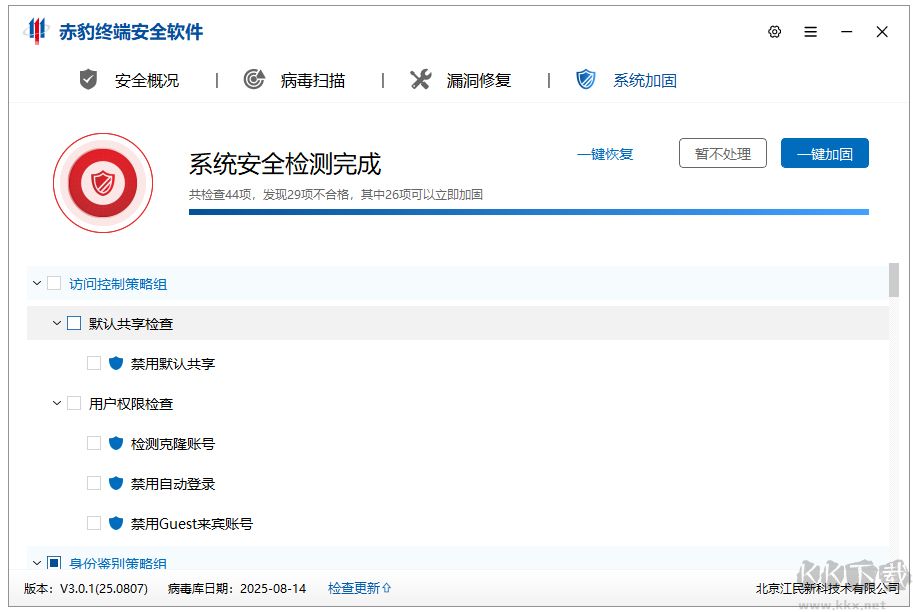The image size is (913, 612).
Task: Click the large red shield status logo
Action: (104, 183)
